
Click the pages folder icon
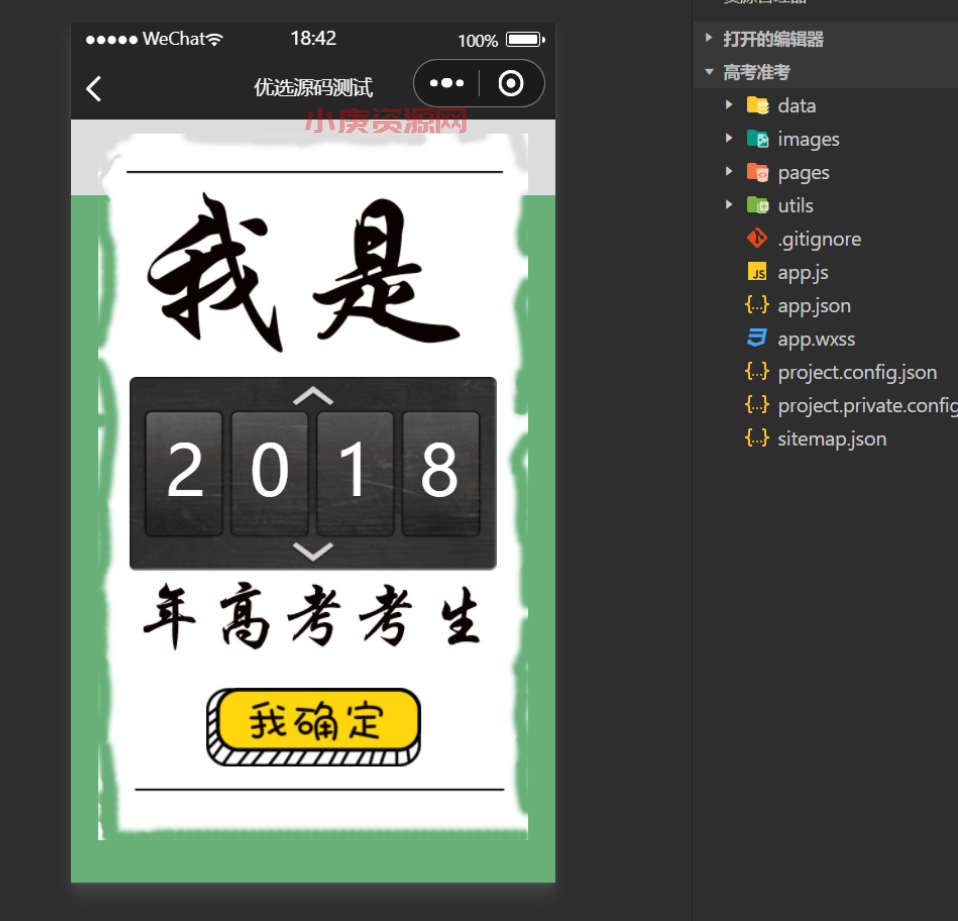tap(757, 172)
